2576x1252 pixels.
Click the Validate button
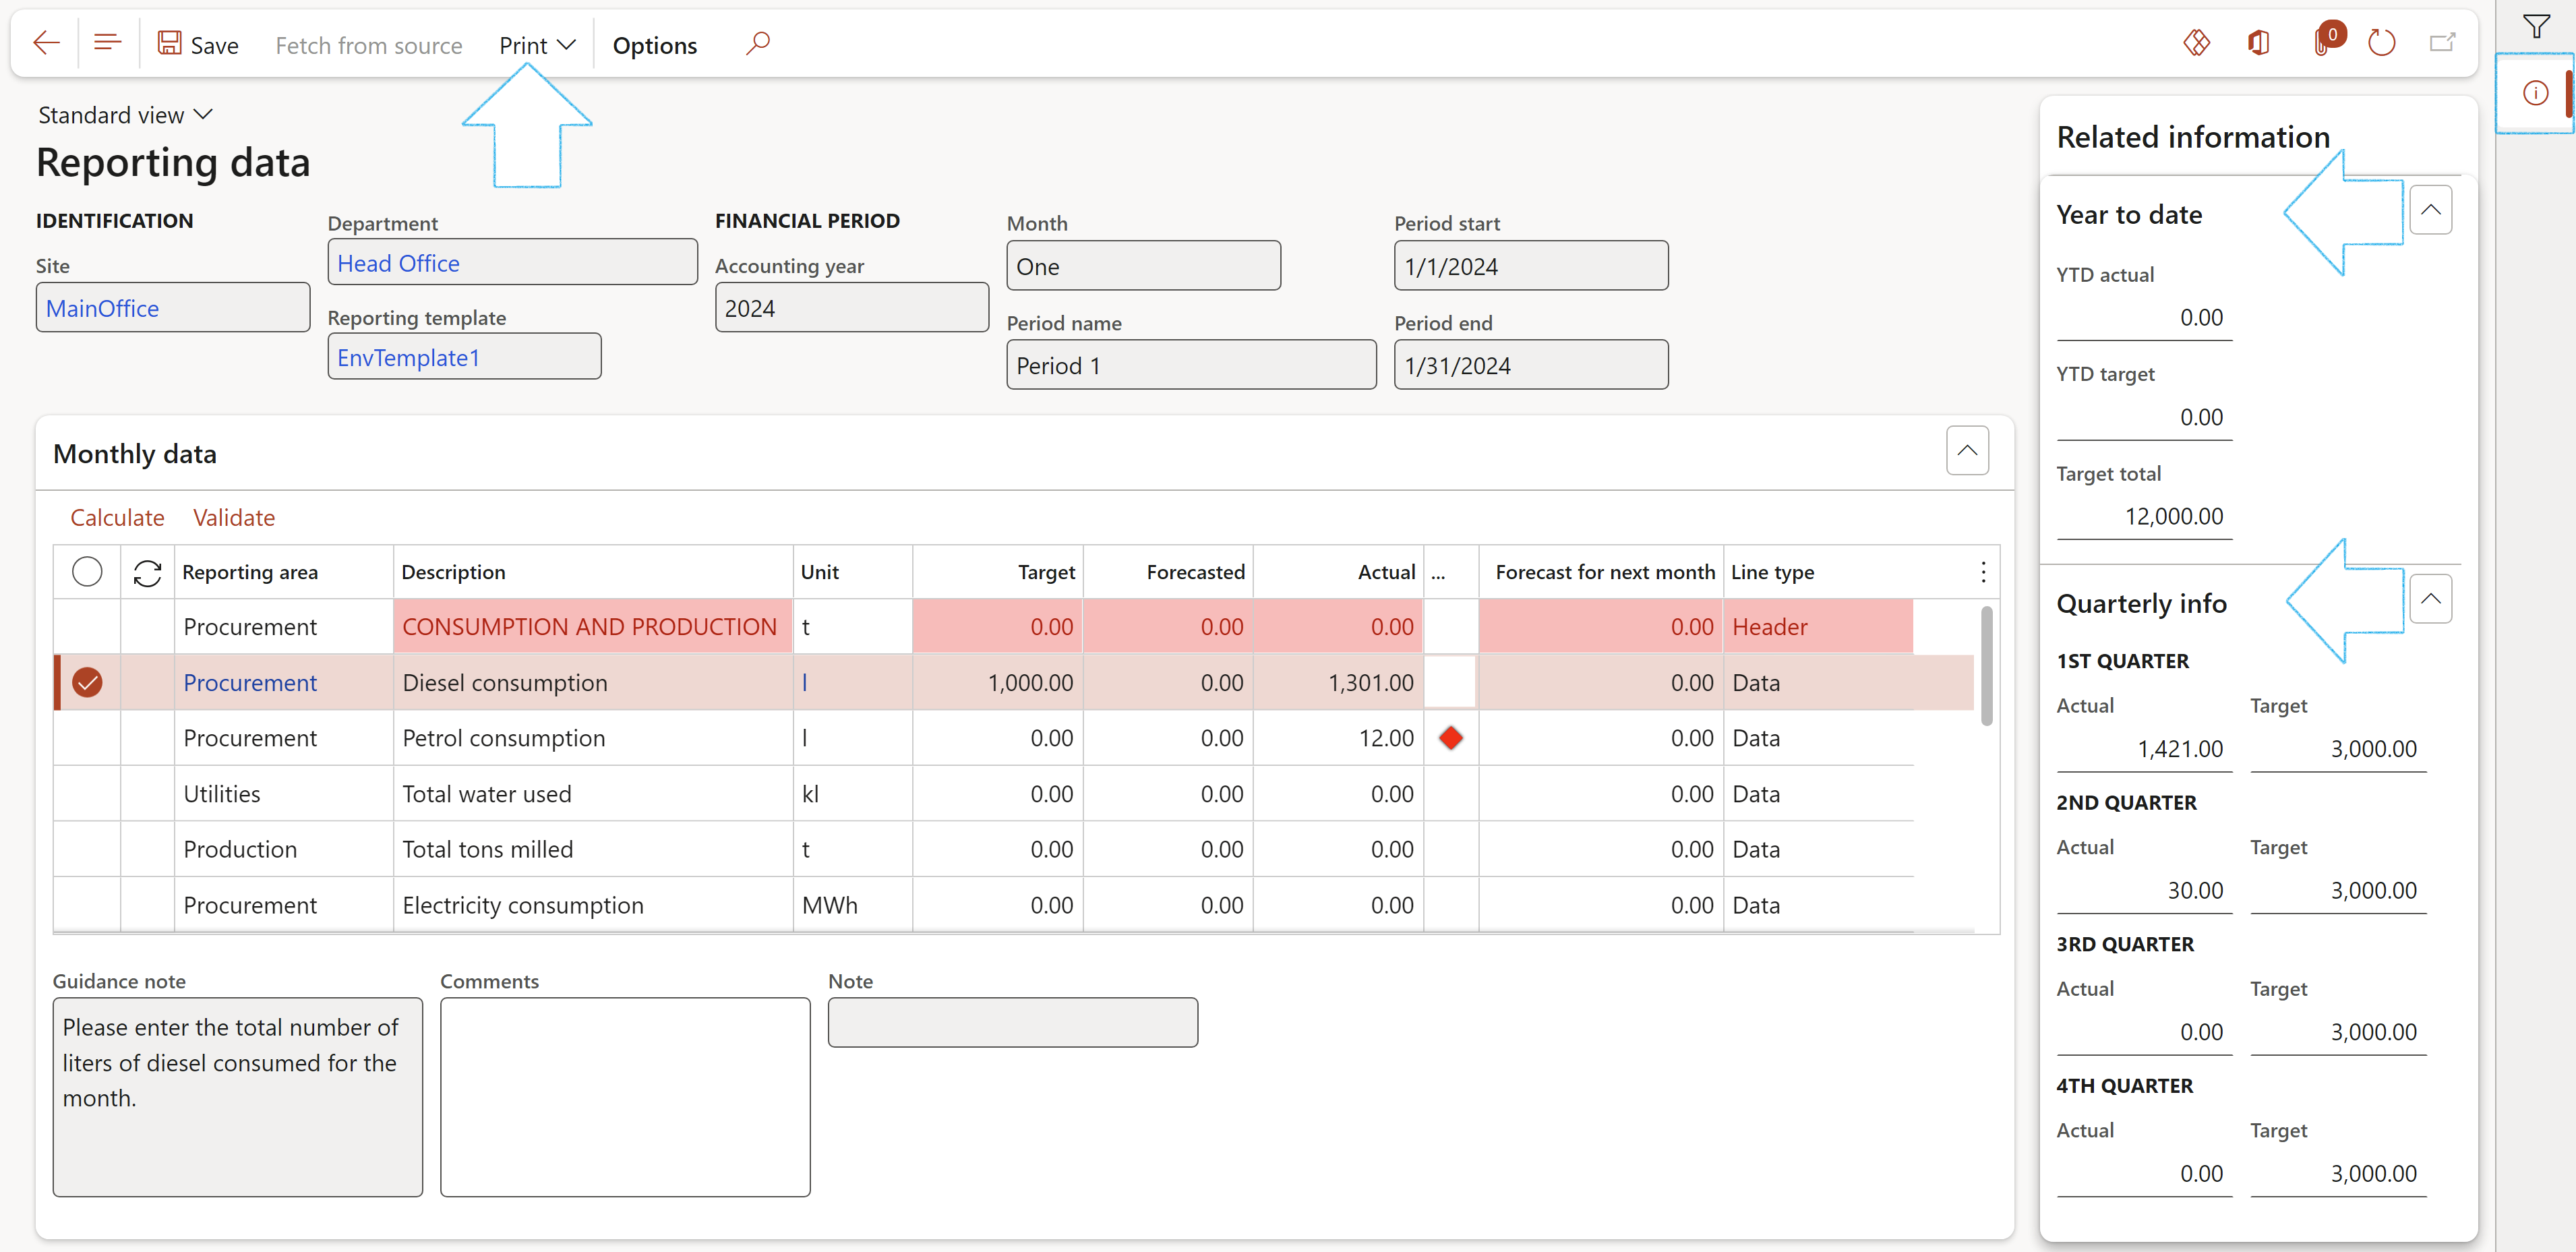coord(234,518)
